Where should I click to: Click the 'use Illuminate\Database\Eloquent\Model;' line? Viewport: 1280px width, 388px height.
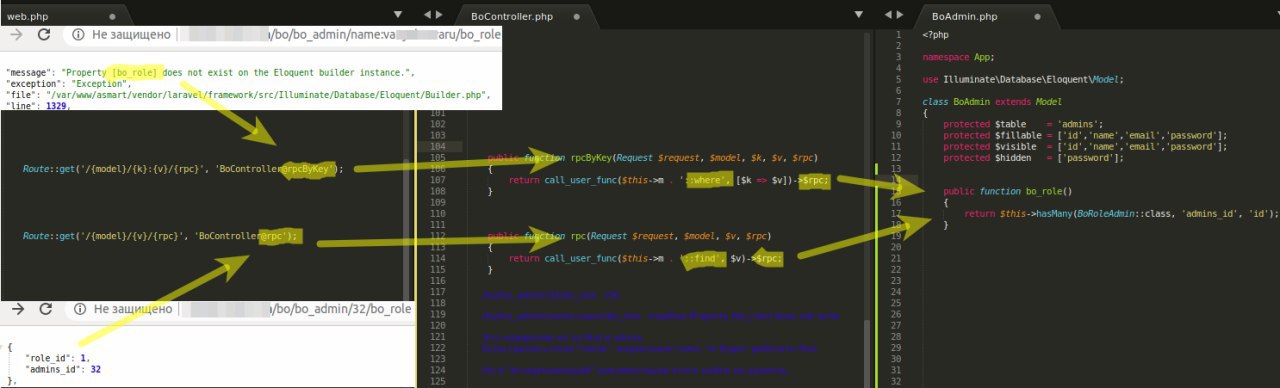[1022, 79]
